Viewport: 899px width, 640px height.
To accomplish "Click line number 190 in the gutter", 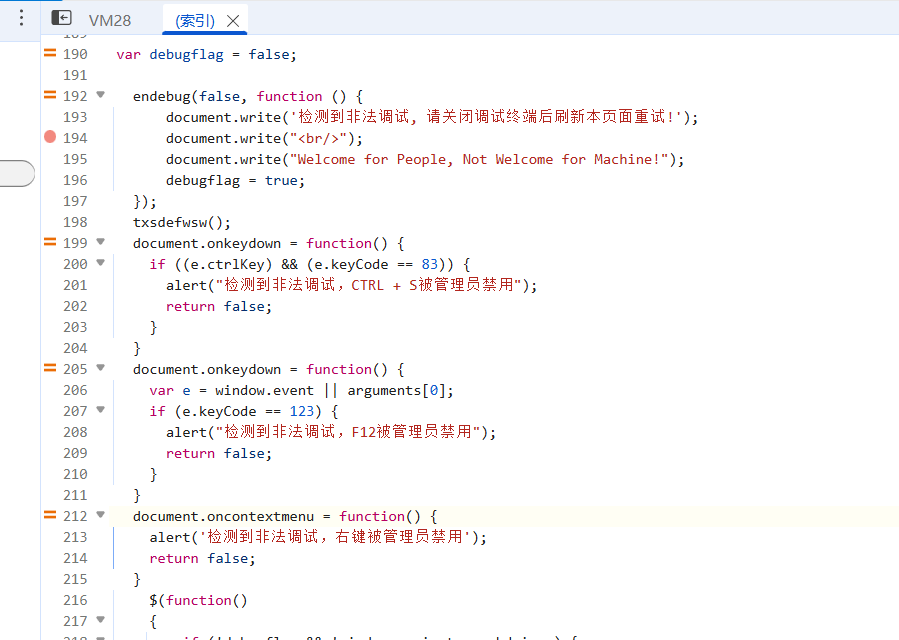I will pyautogui.click(x=75, y=54).
